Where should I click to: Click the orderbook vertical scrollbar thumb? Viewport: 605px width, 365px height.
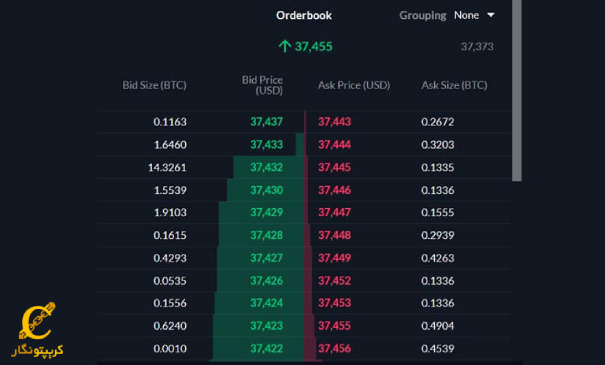pos(517,90)
